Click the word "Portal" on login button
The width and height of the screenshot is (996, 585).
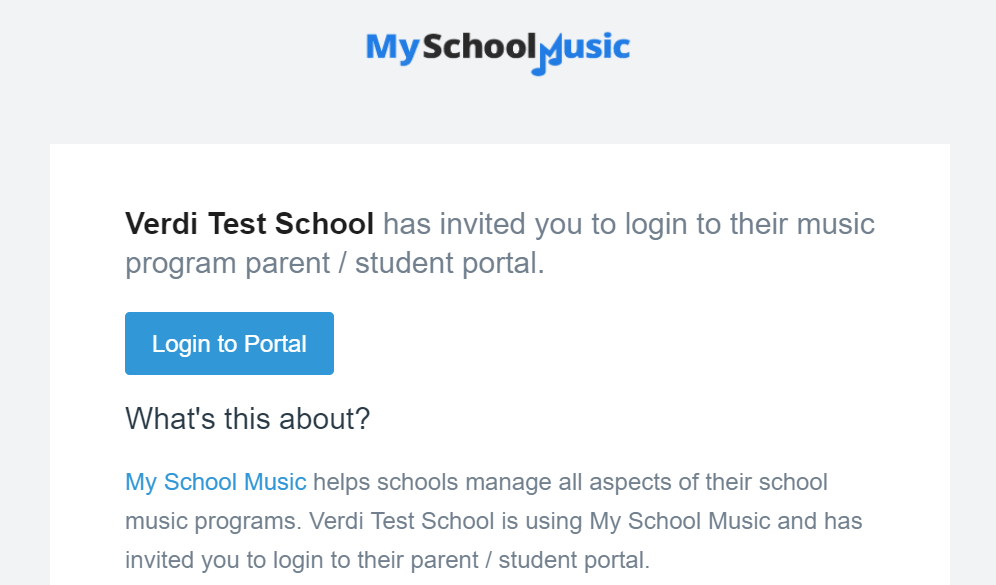pyautogui.click(x=276, y=344)
